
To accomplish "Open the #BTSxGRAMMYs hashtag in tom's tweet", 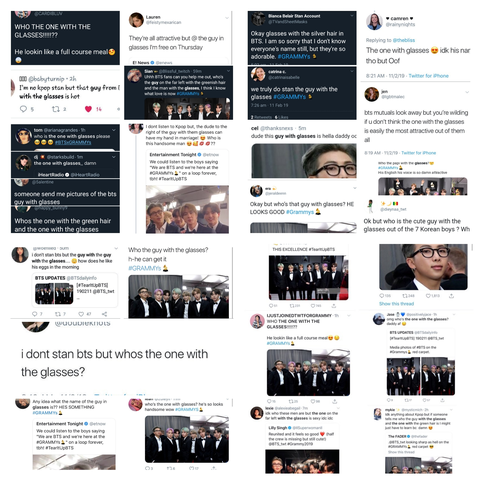I will (x=73, y=142).
